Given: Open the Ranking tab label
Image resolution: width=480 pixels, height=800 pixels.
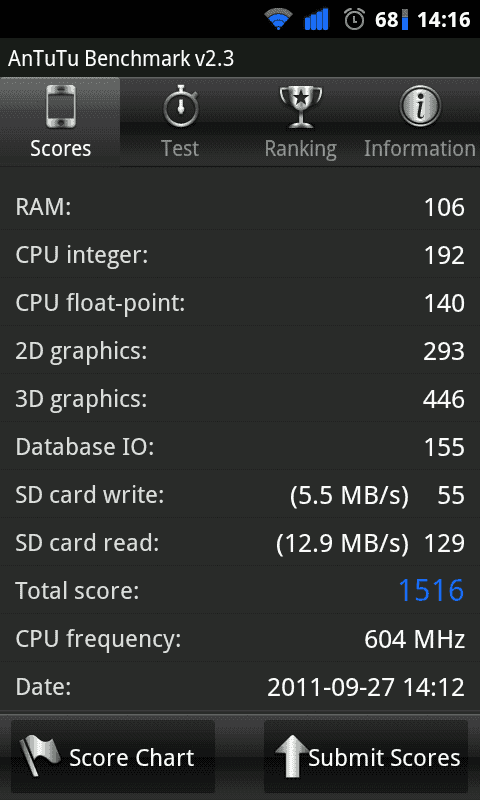Looking at the screenshot, I should 300,149.
